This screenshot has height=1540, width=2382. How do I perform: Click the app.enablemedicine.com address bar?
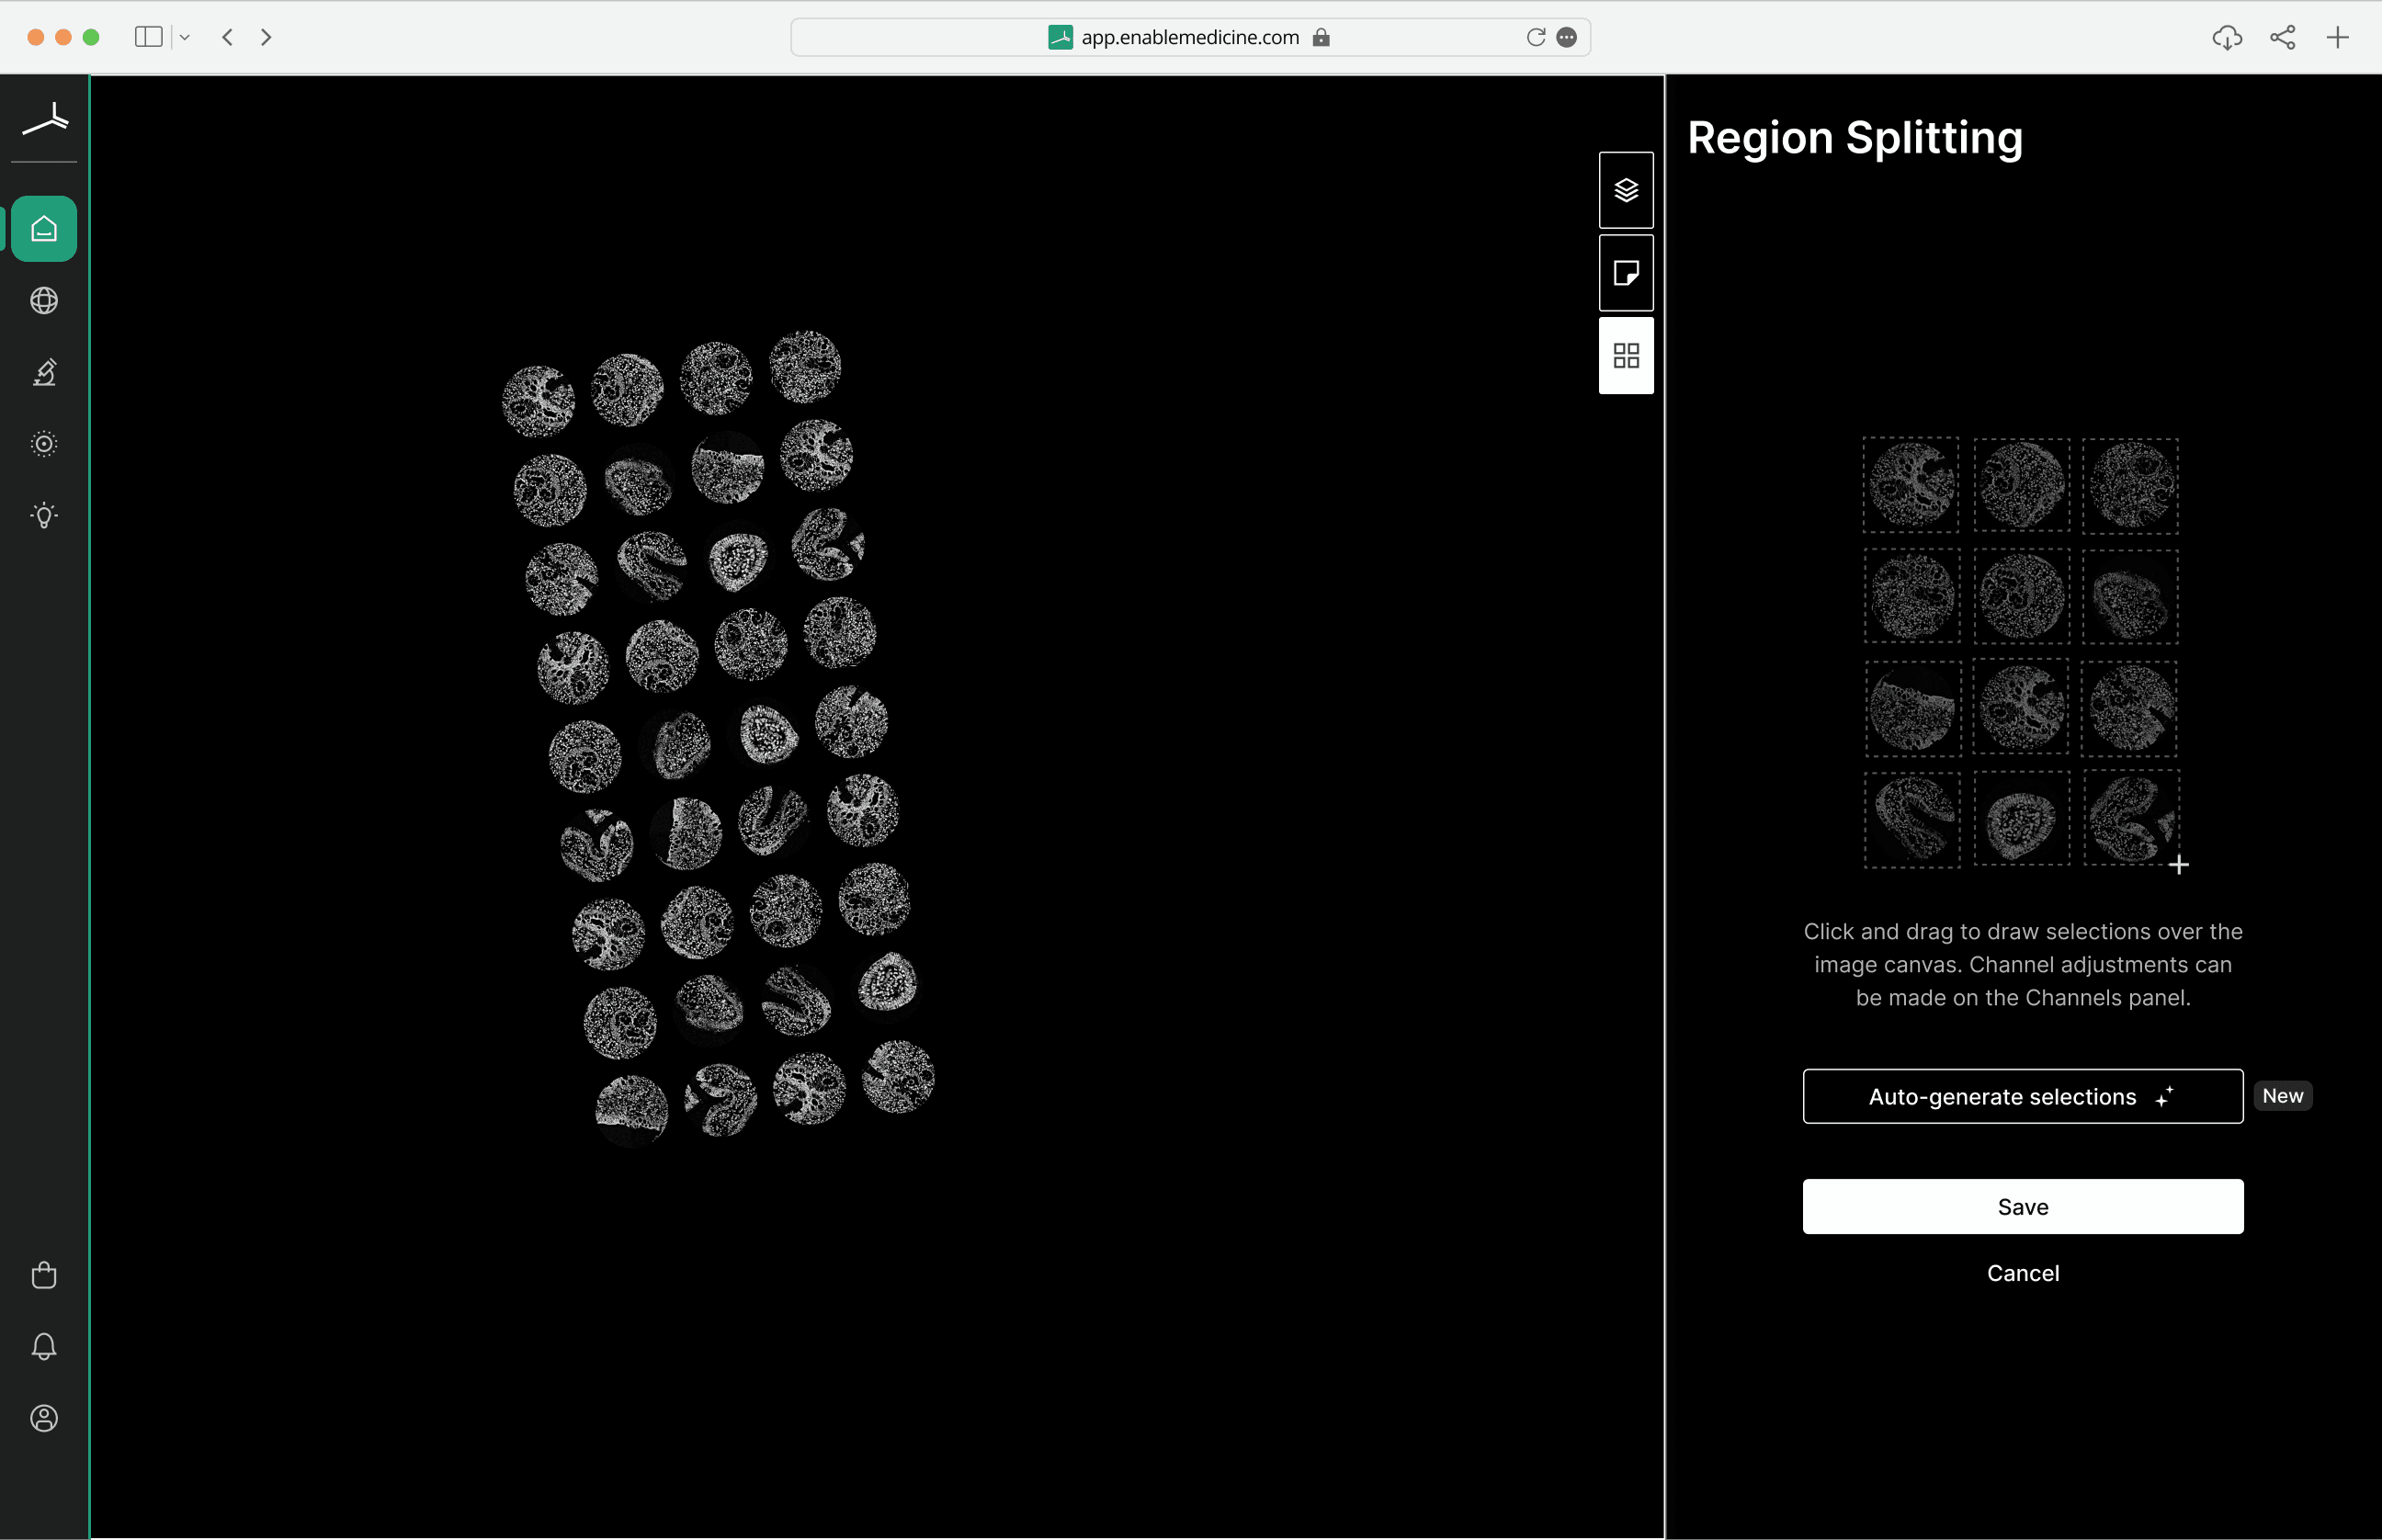[x=1190, y=37]
